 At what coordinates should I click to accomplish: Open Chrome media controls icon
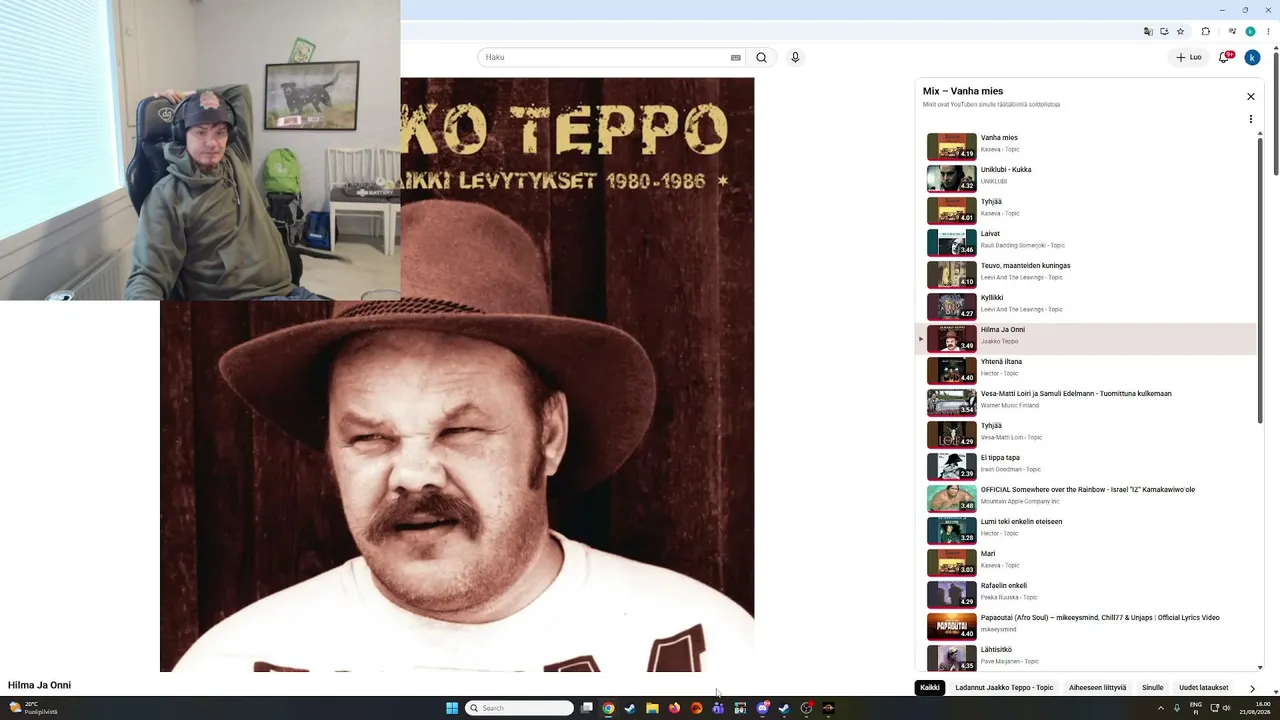[1232, 32]
